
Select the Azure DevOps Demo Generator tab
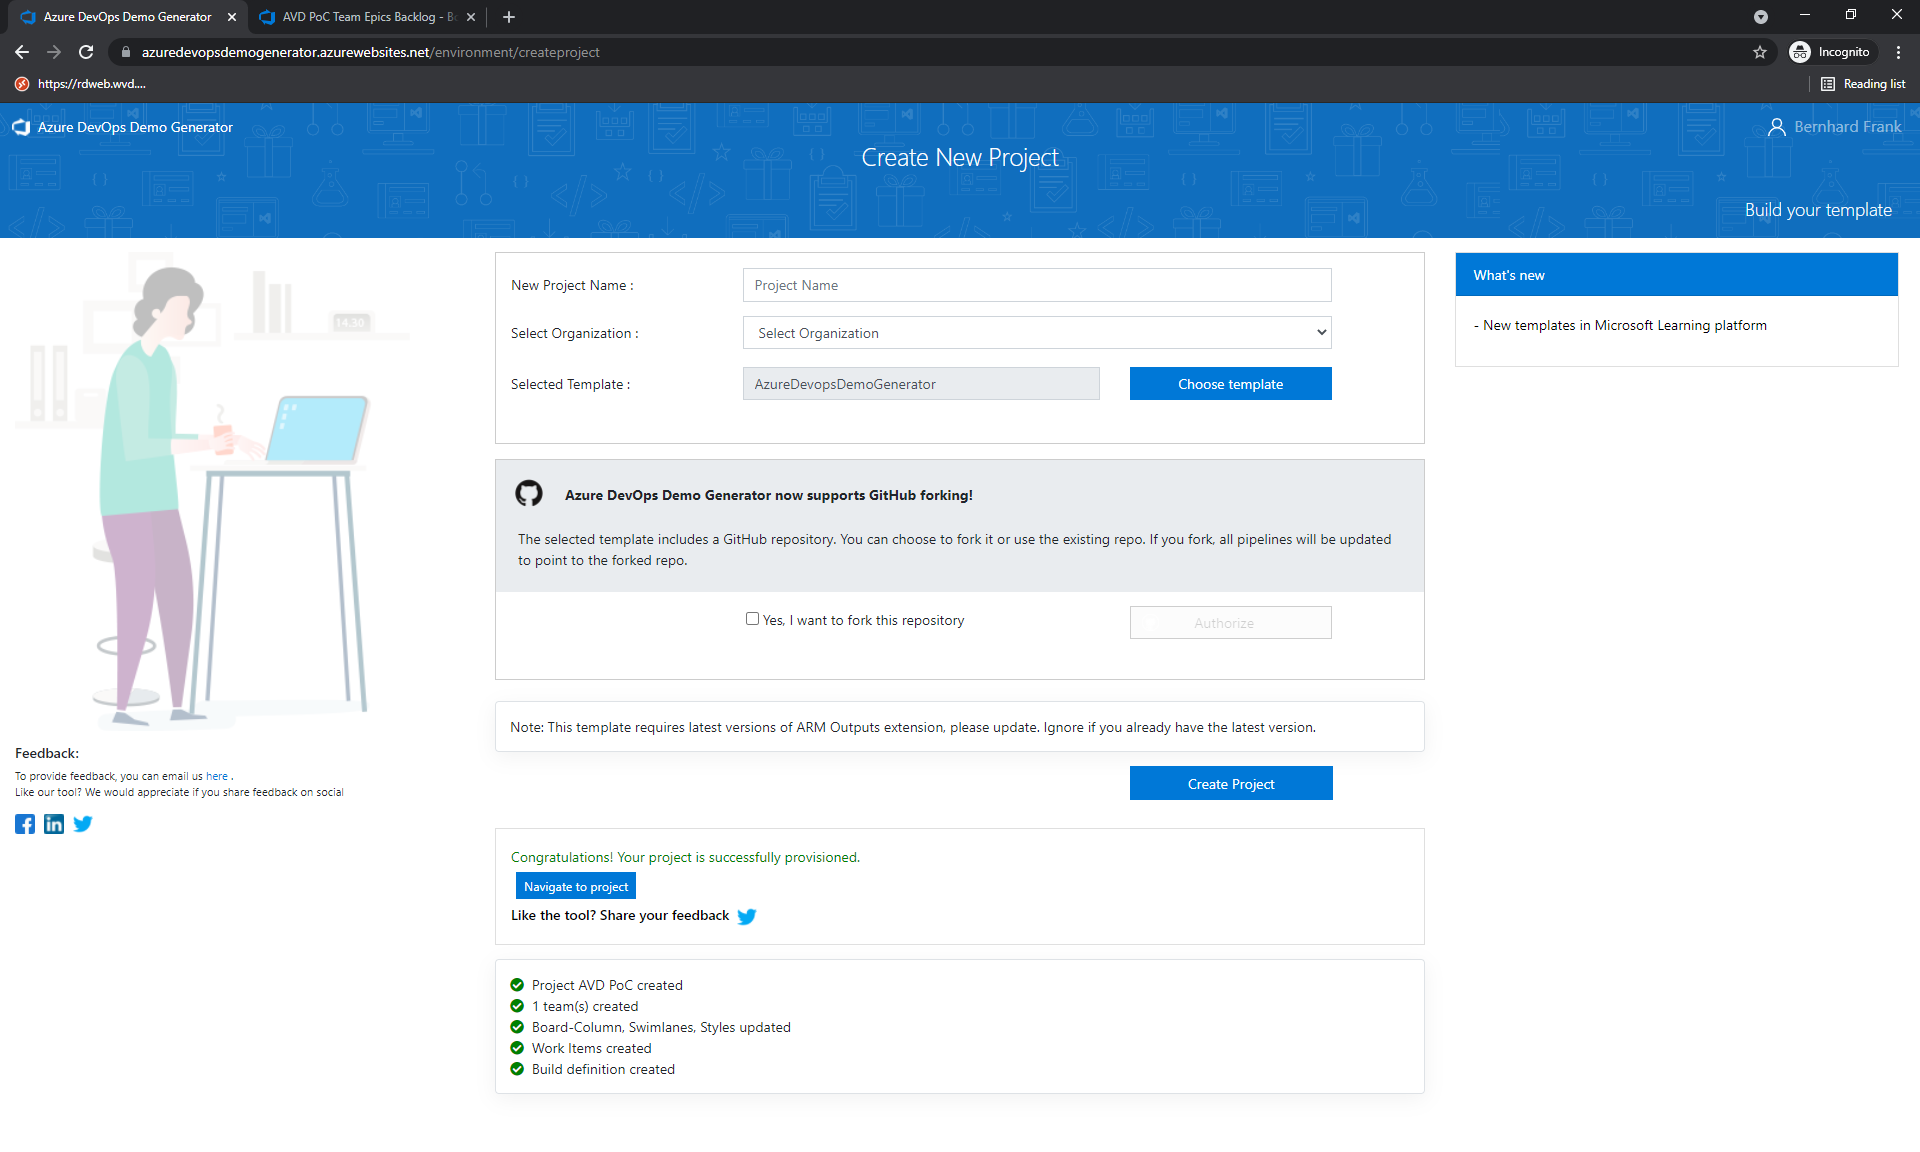coord(128,17)
